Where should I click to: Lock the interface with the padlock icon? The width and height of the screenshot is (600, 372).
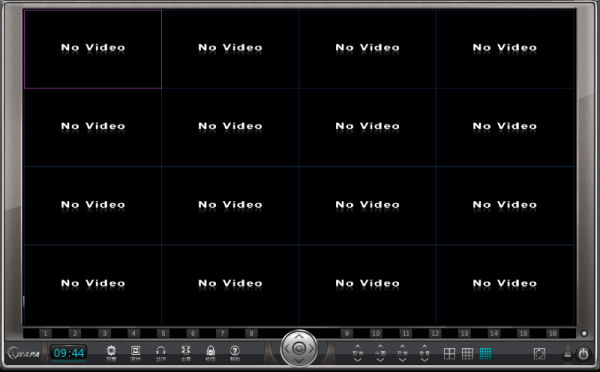pyautogui.click(x=210, y=351)
